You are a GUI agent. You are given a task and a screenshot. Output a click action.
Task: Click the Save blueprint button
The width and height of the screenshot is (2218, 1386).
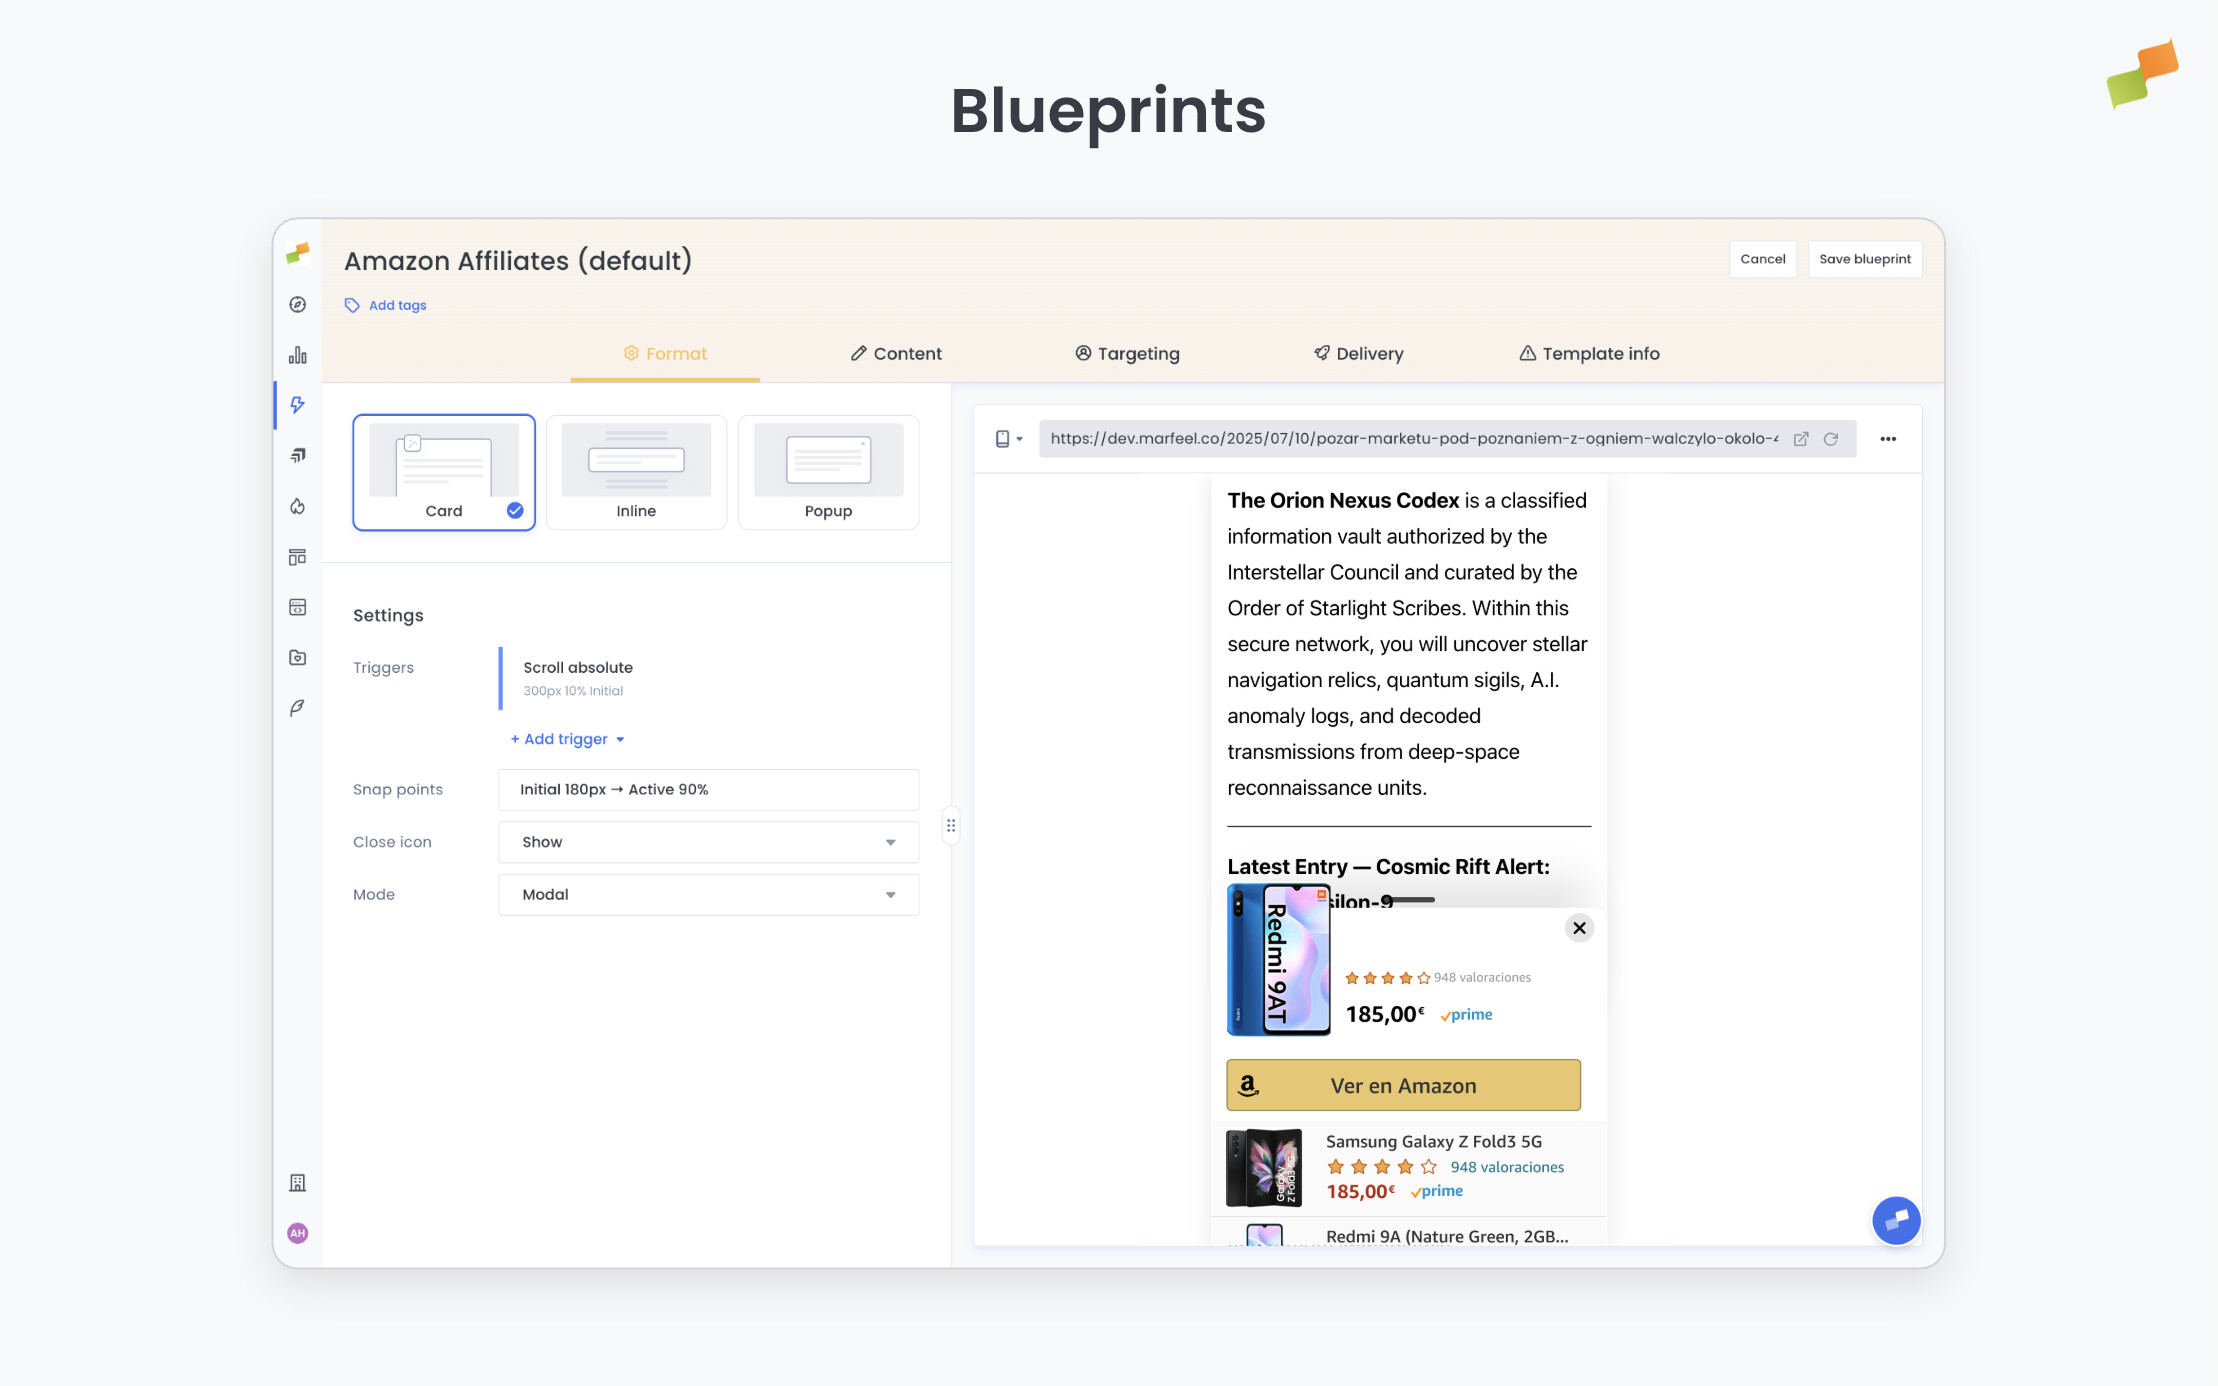click(1864, 259)
